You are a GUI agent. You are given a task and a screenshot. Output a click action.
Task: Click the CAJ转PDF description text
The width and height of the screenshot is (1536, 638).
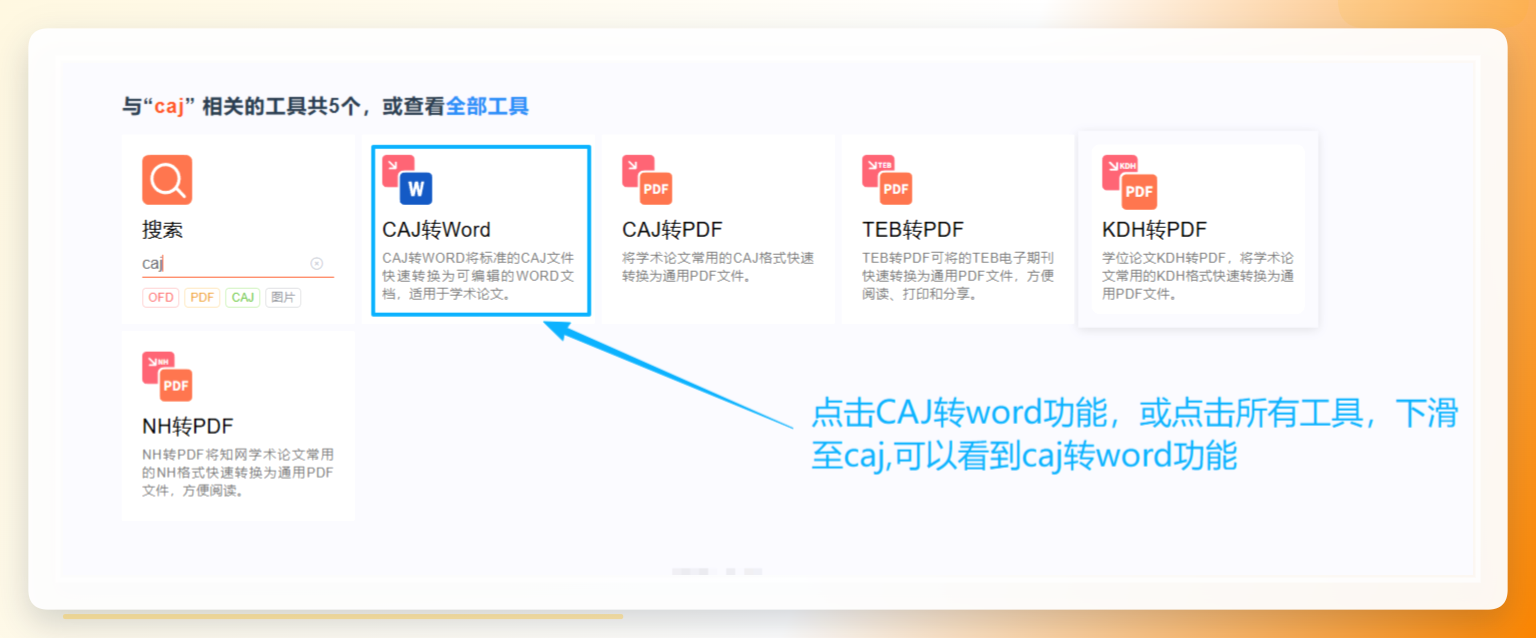(718, 267)
